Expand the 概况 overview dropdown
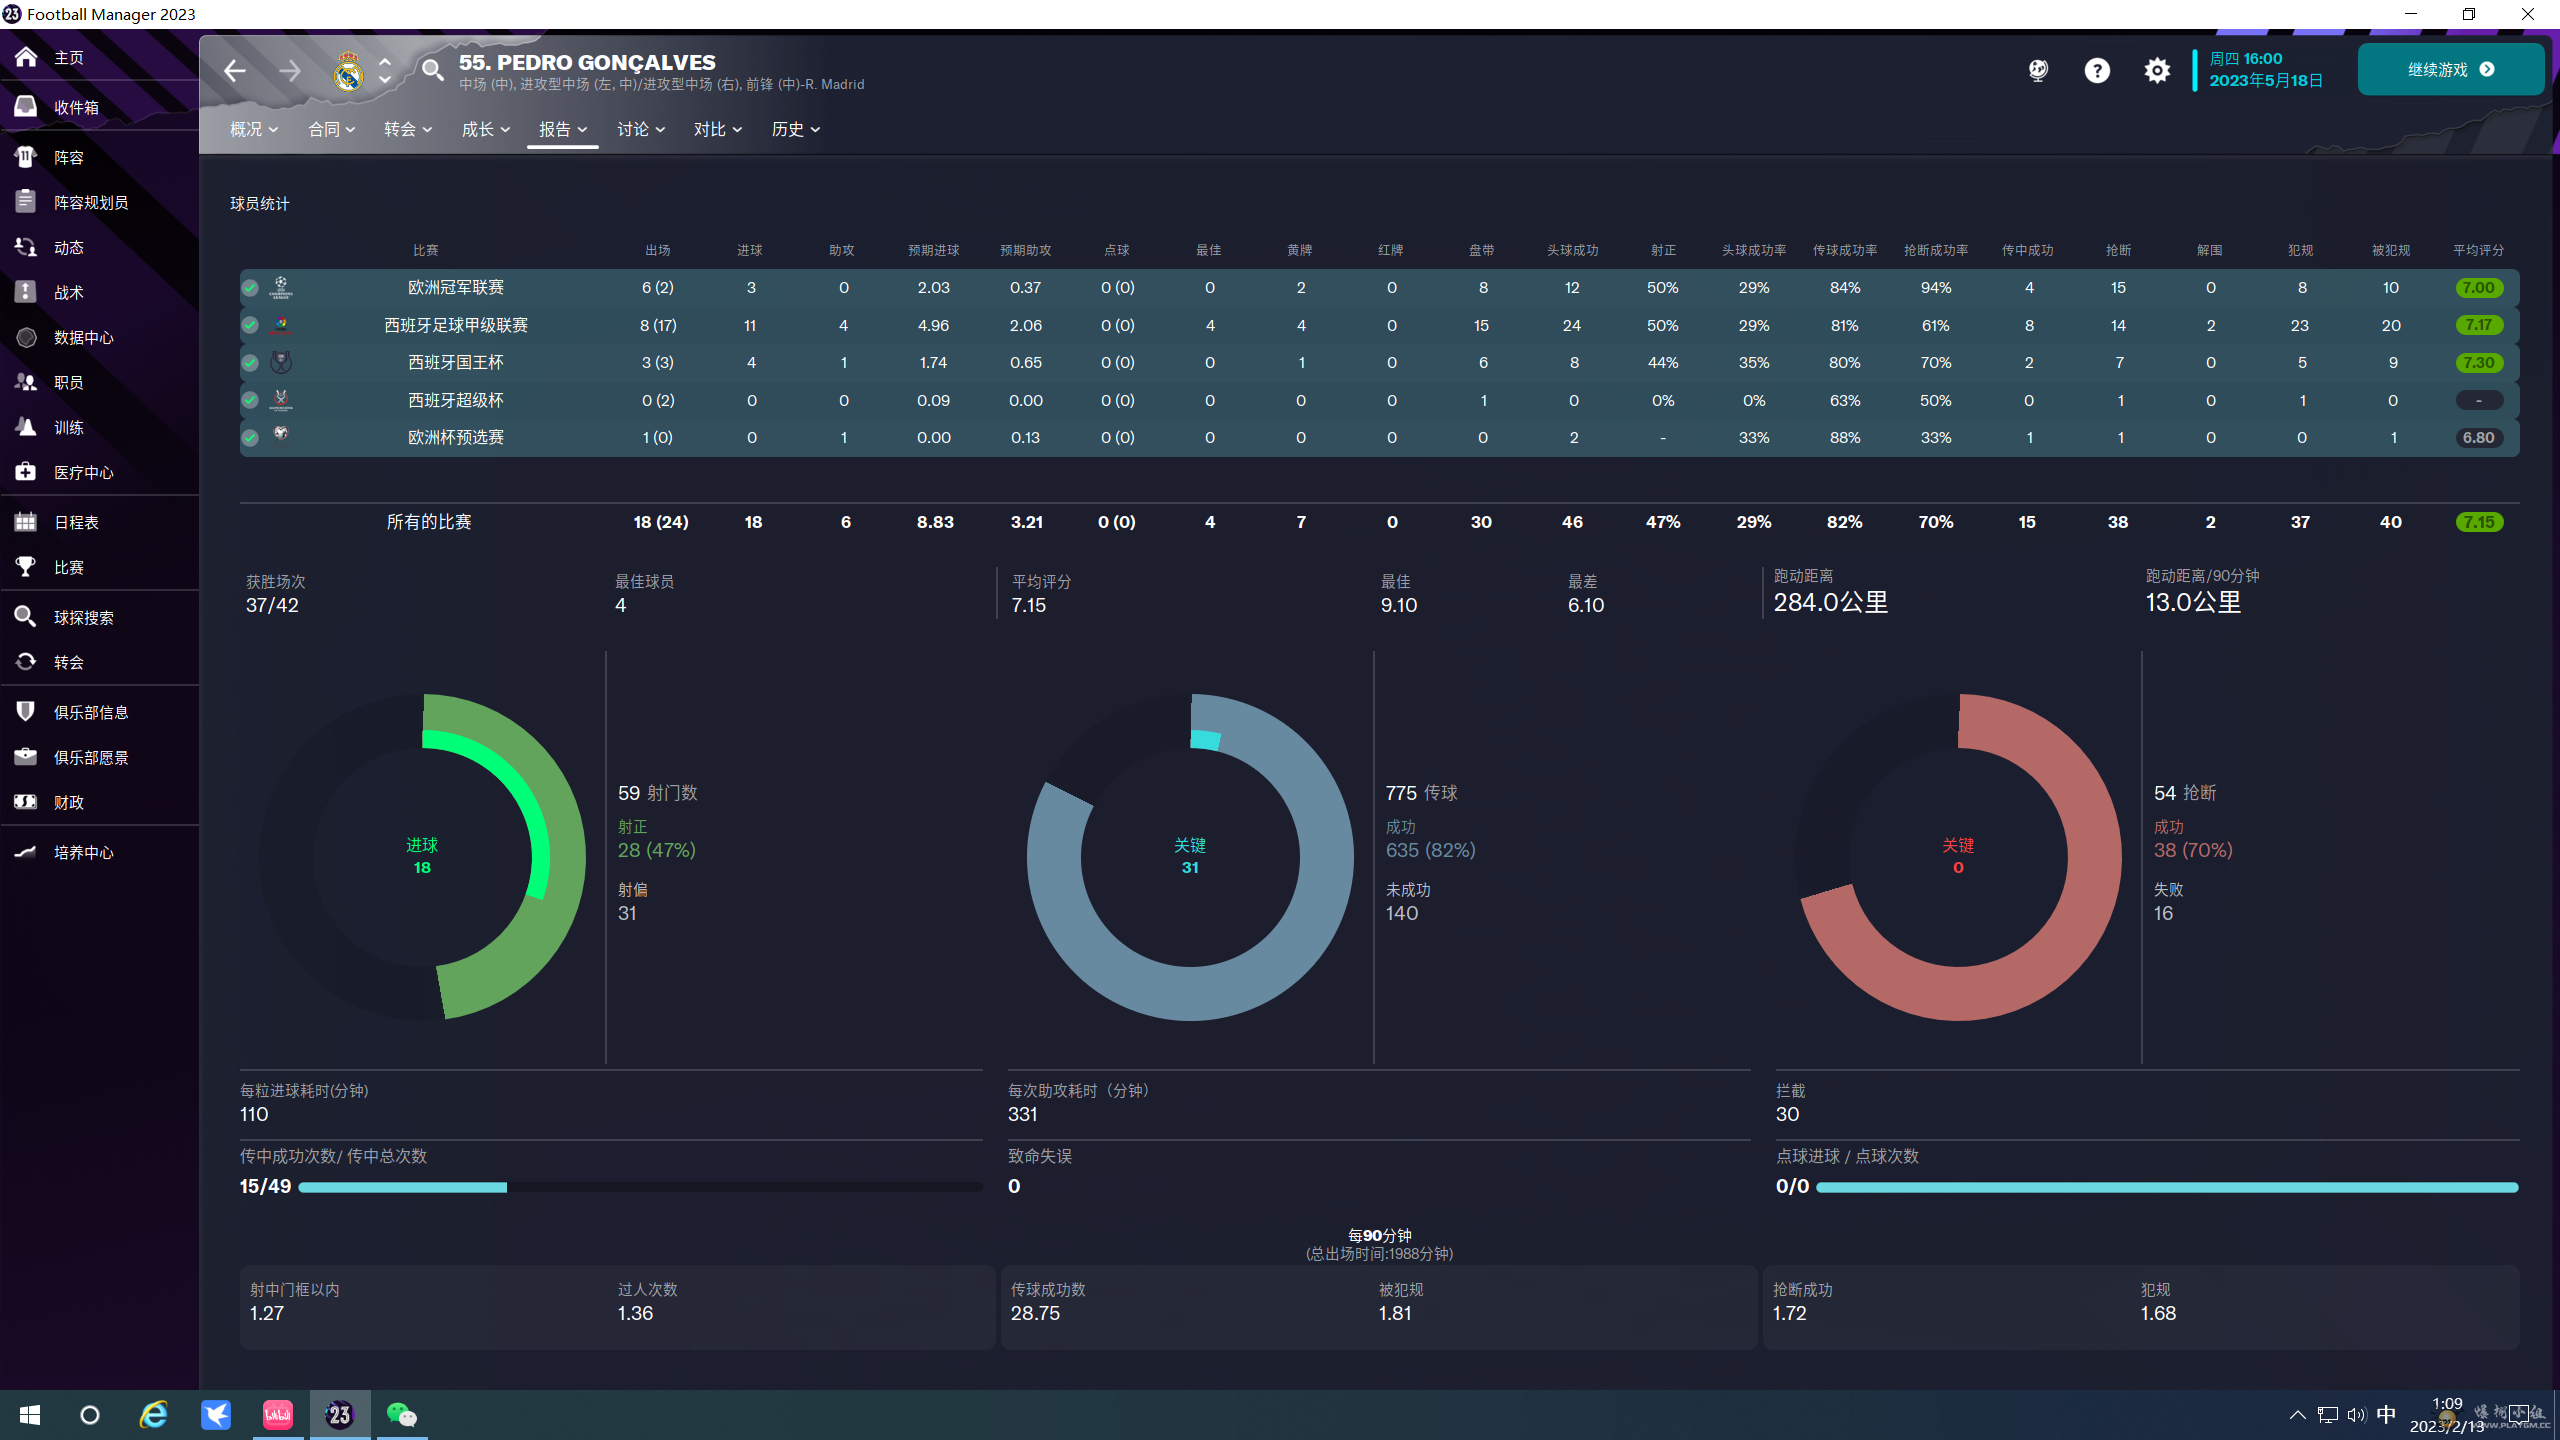This screenshot has width=2560, height=1440. pyautogui.click(x=254, y=129)
